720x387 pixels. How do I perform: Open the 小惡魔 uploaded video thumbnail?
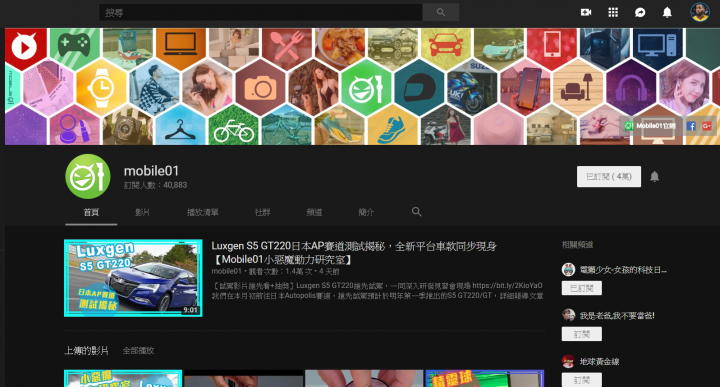tap(123, 378)
